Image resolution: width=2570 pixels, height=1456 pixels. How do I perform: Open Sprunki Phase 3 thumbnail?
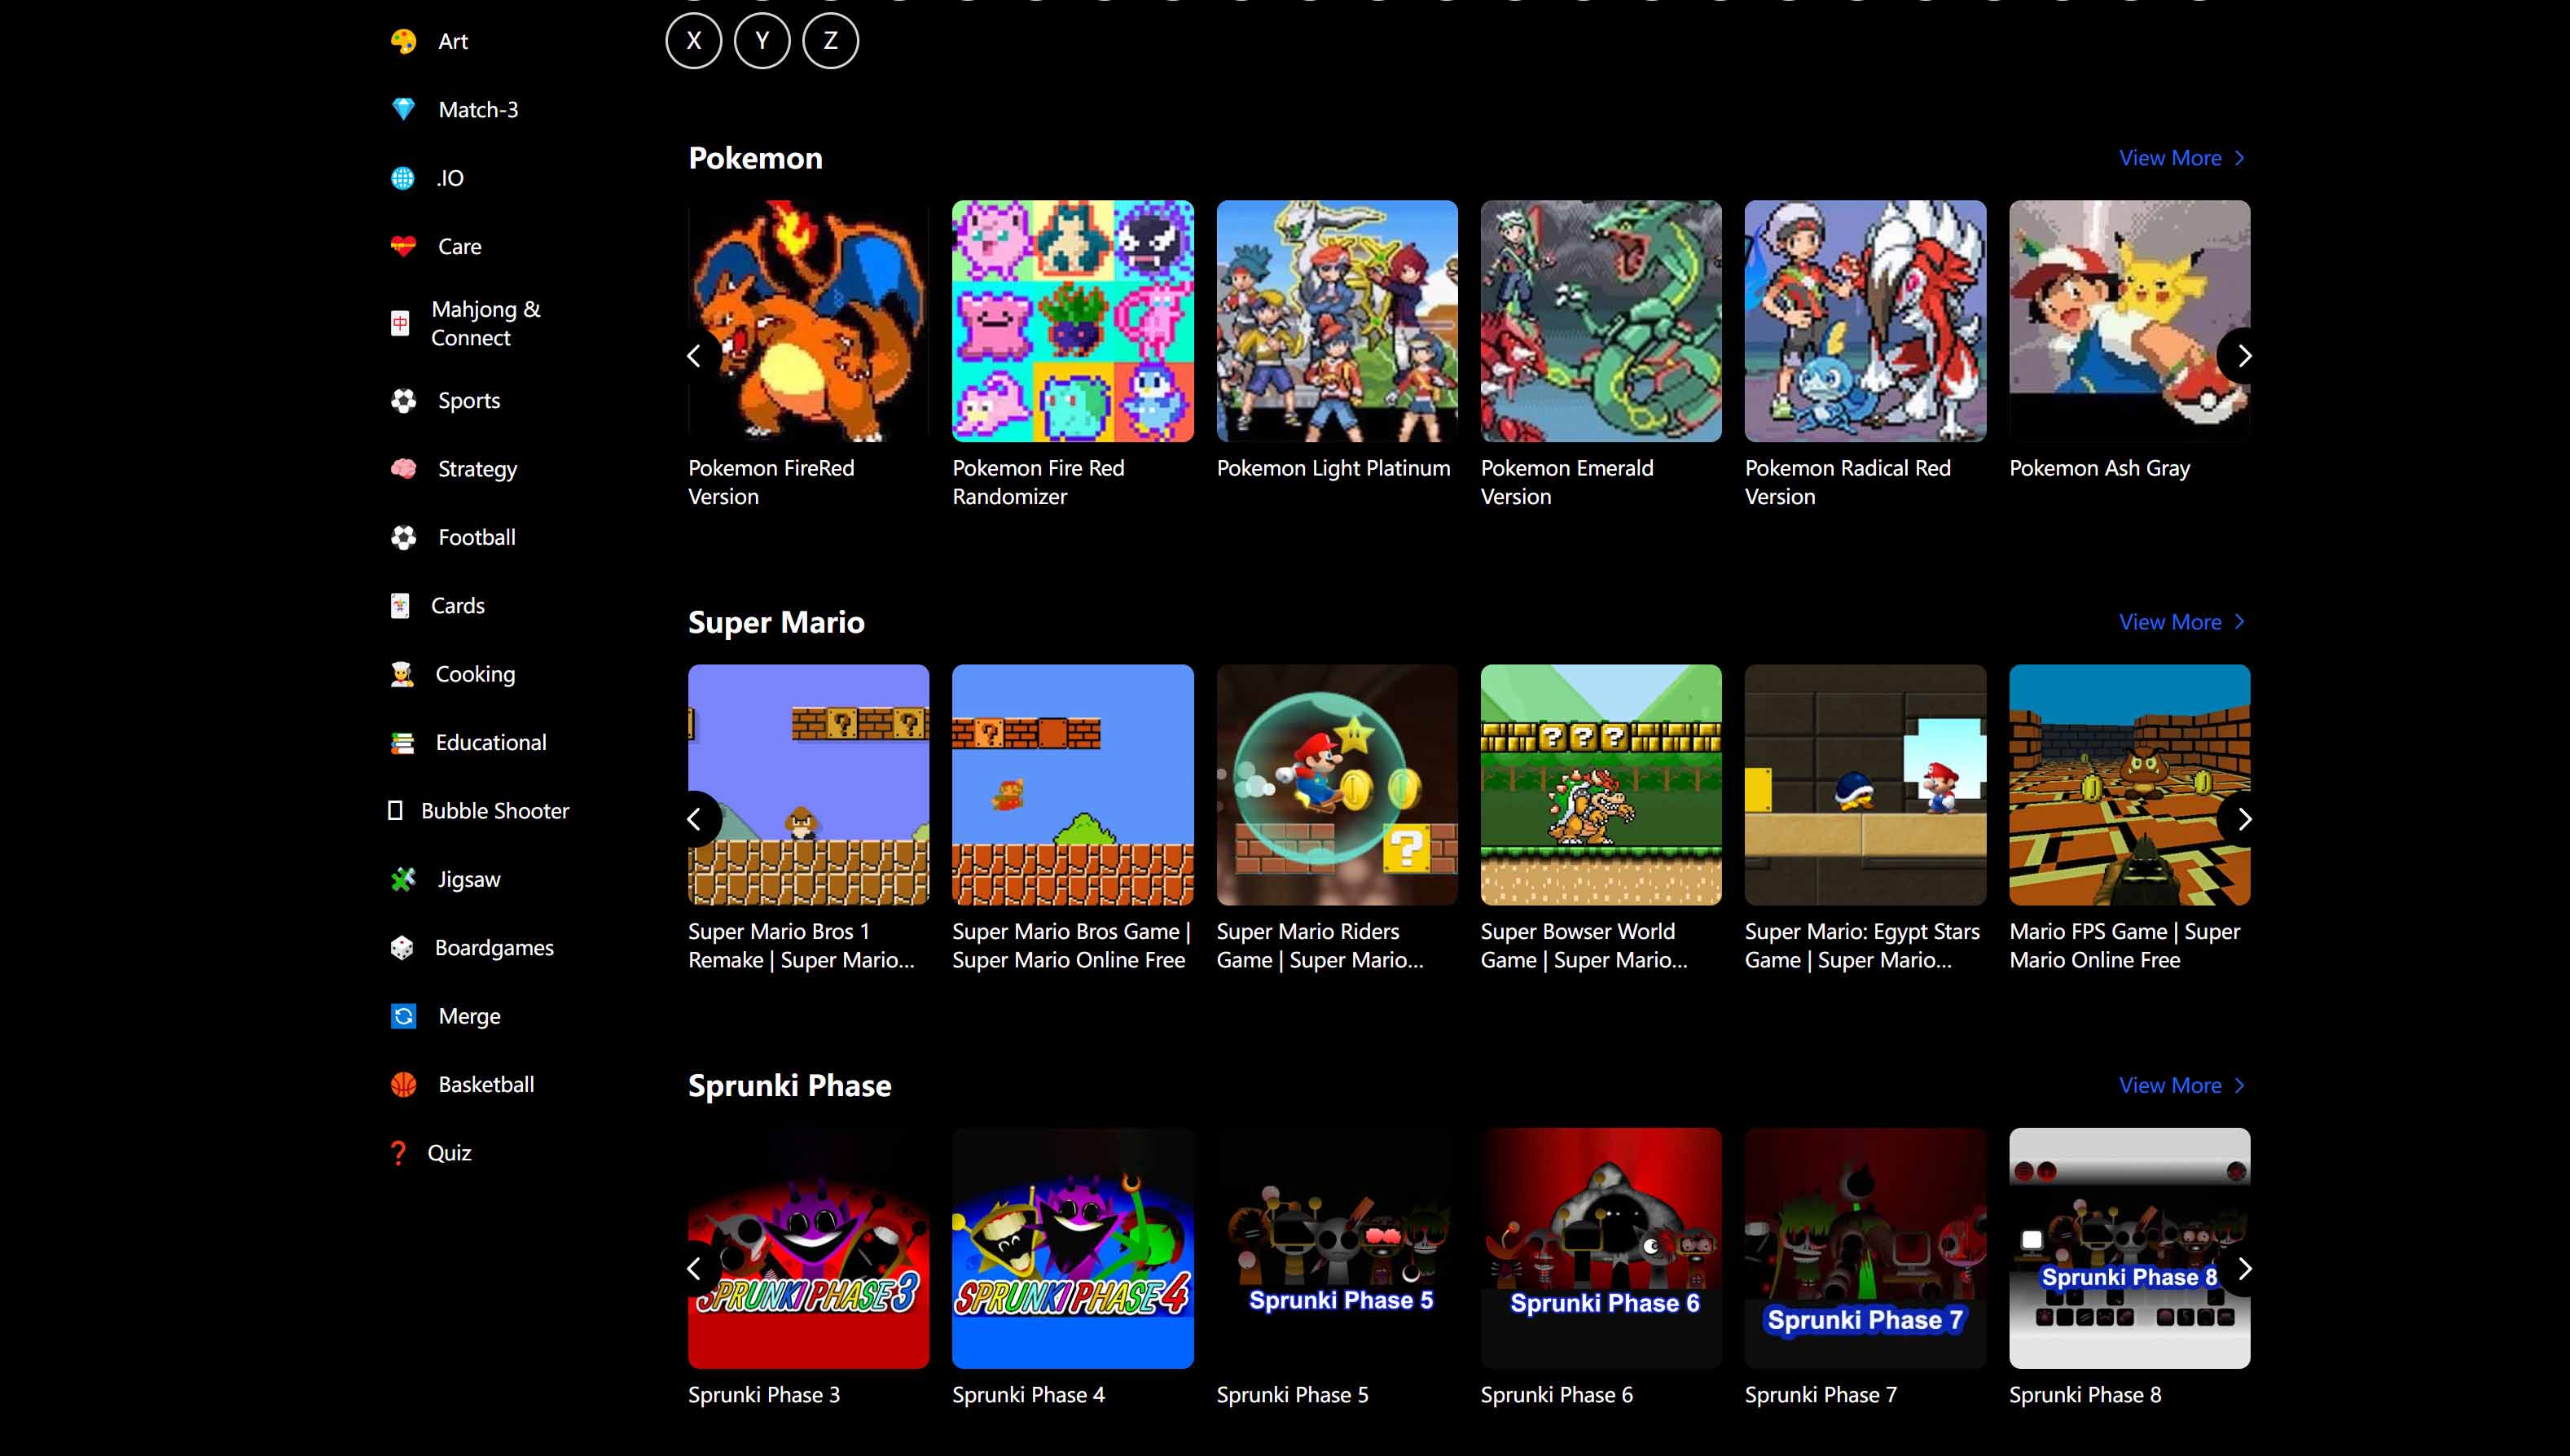808,1249
